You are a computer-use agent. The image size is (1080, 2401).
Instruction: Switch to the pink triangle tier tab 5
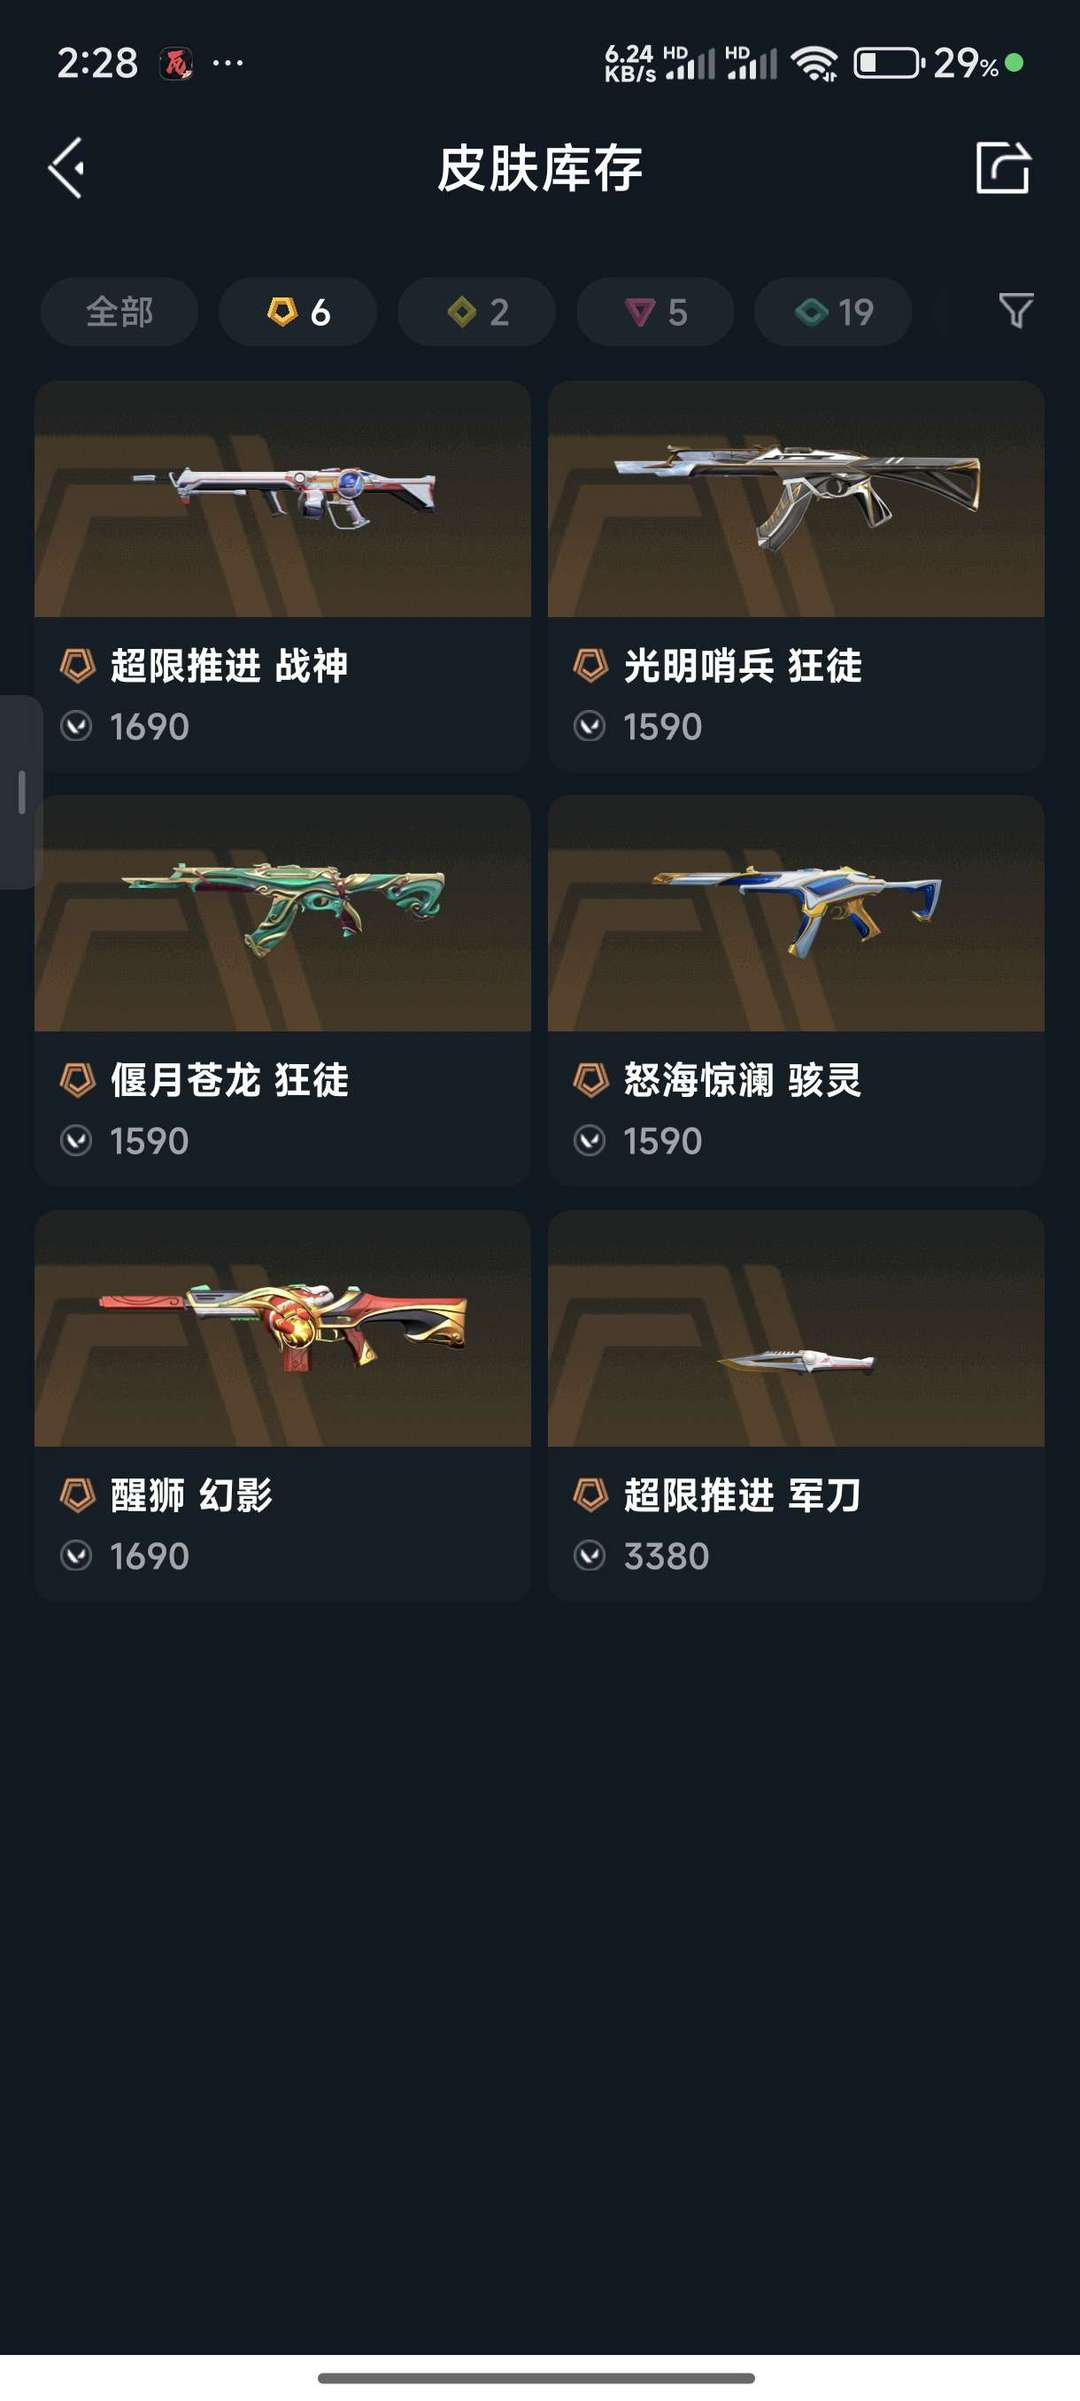[655, 312]
